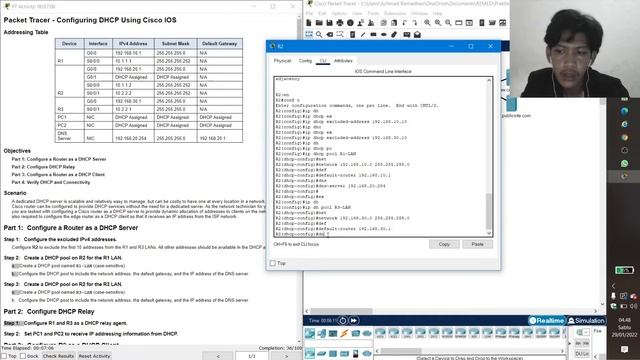
Task: Open the CLI tab of R2
Action: tap(322, 60)
